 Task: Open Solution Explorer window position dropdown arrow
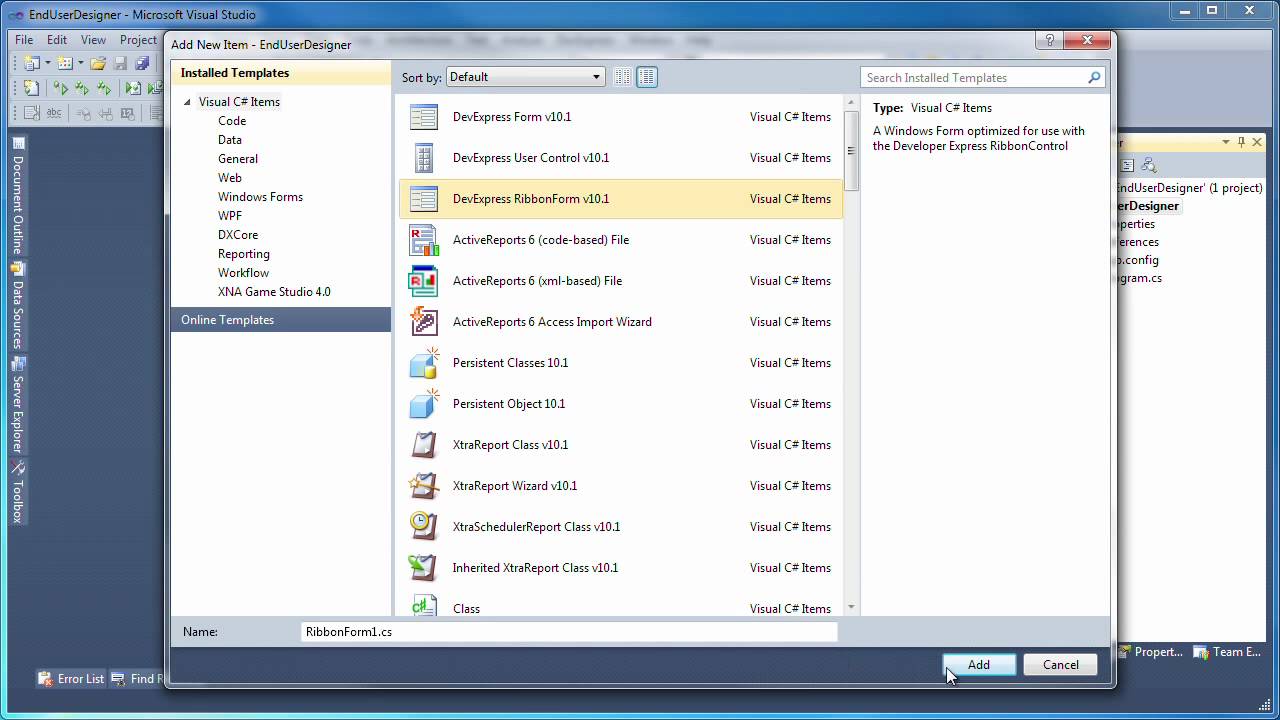pos(1226,142)
